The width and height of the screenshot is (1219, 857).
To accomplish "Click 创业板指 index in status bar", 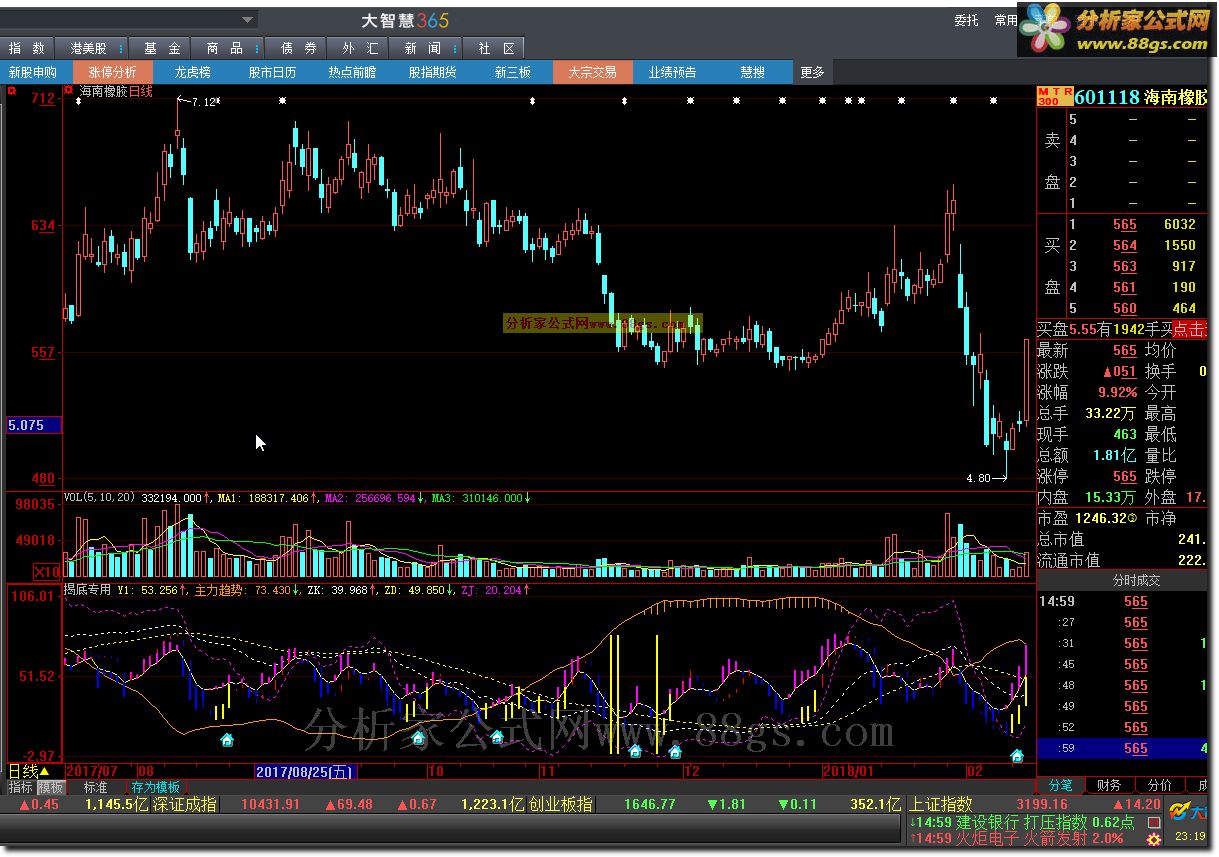I will (560, 804).
